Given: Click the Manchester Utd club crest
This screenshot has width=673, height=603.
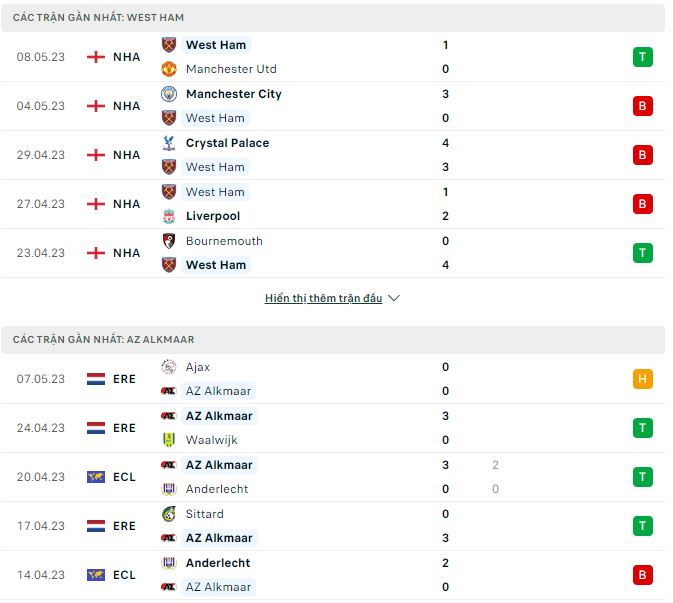Looking at the screenshot, I should pos(169,69).
